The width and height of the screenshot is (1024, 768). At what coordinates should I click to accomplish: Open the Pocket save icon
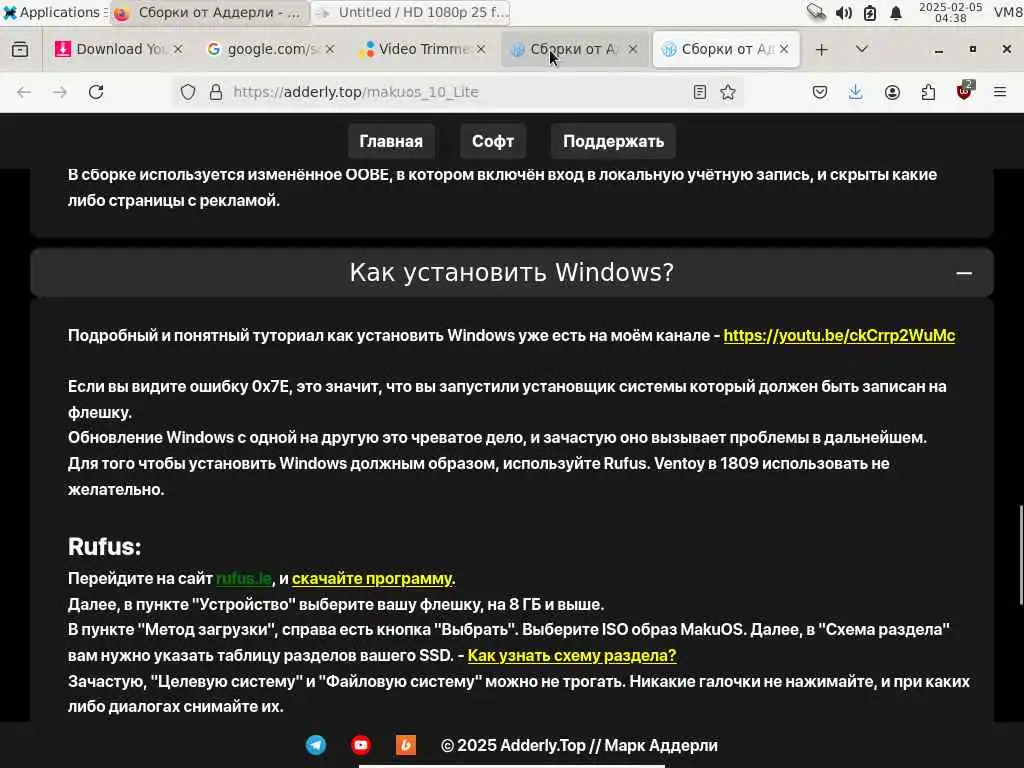coord(820,92)
